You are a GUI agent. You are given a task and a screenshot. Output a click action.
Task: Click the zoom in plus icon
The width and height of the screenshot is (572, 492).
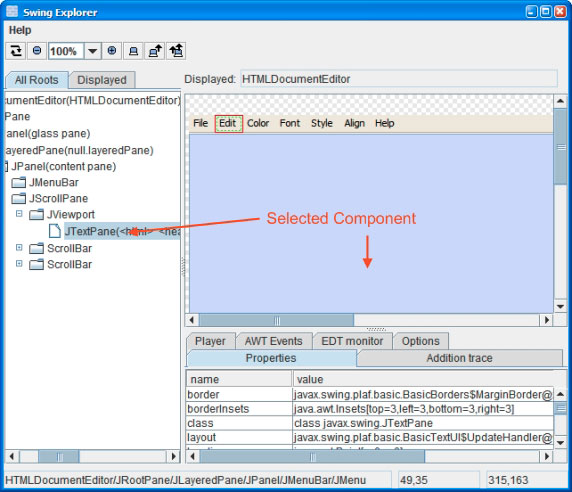112,51
